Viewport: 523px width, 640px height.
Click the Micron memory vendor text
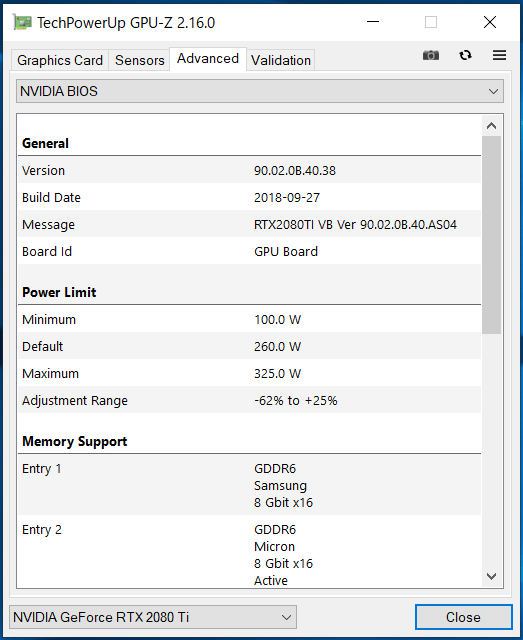[x=274, y=547]
